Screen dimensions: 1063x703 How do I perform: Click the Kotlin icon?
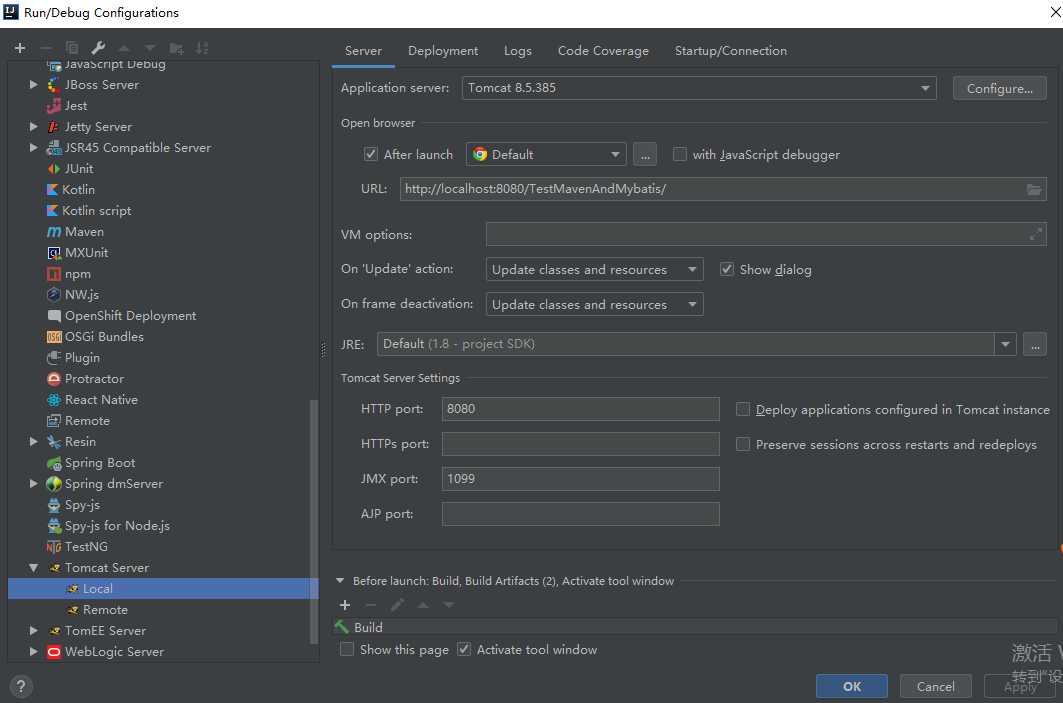(x=52, y=190)
